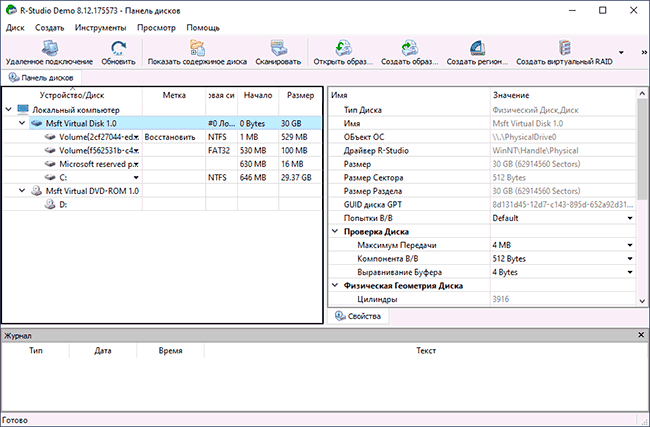
Task: Click the Msft Virtual Disk 1.0 drive icon
Action: (x=36, y=124)
